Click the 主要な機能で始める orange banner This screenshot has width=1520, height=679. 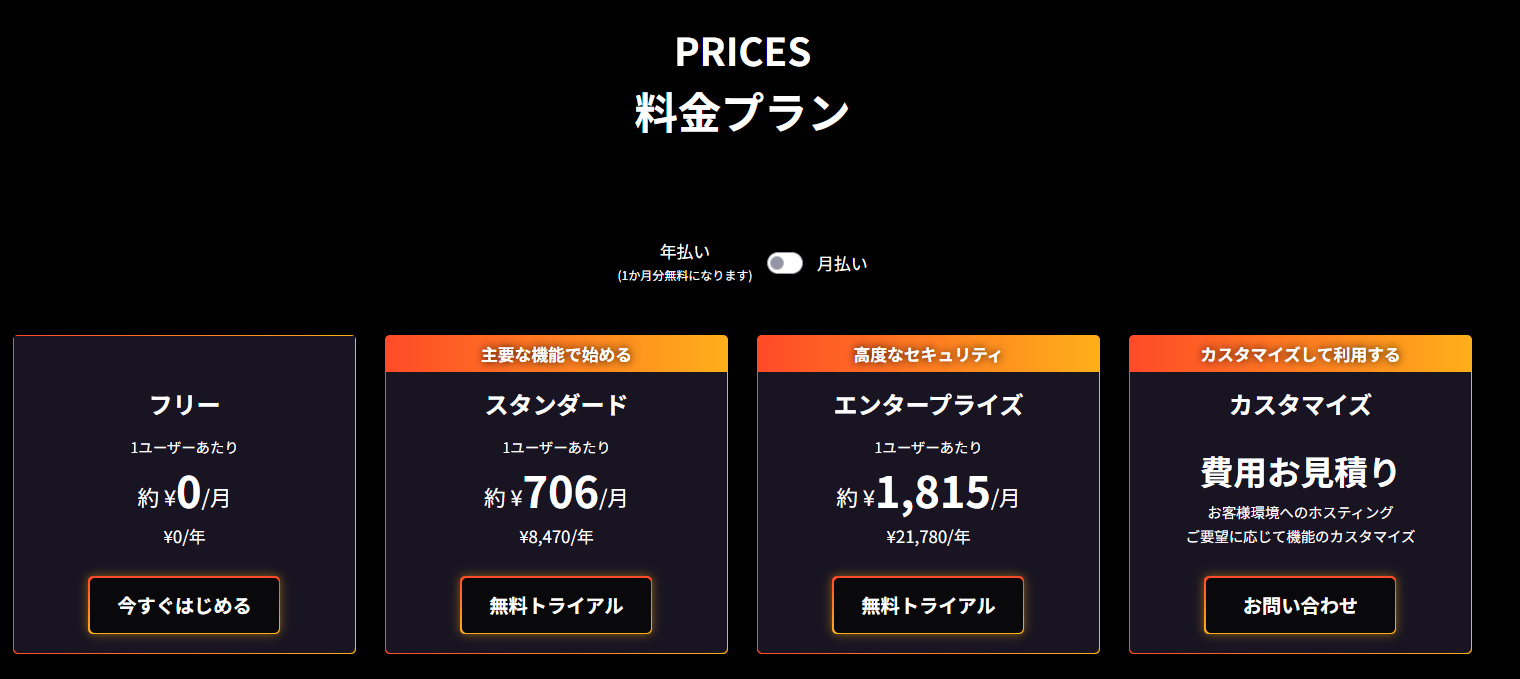click(556, 354)
